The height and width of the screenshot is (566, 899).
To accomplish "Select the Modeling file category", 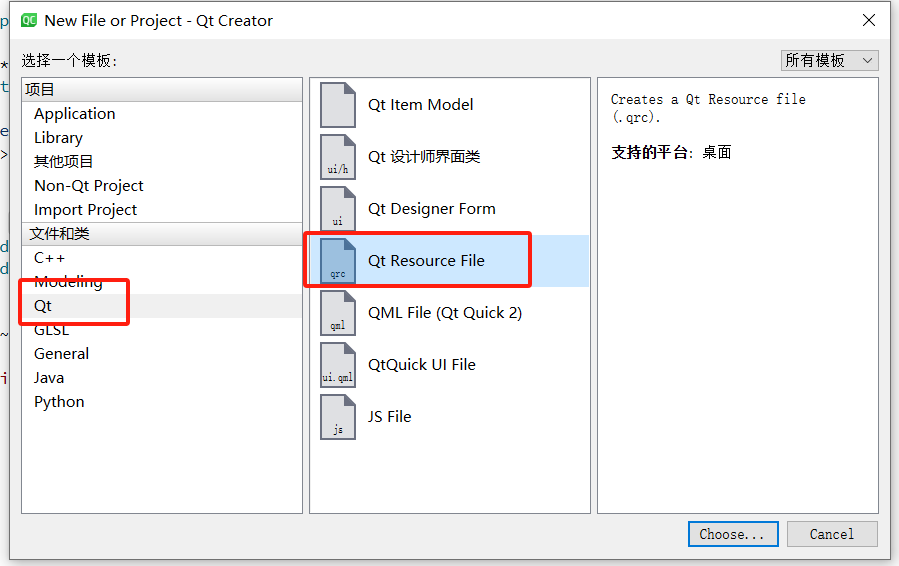I will click(68, 282).
